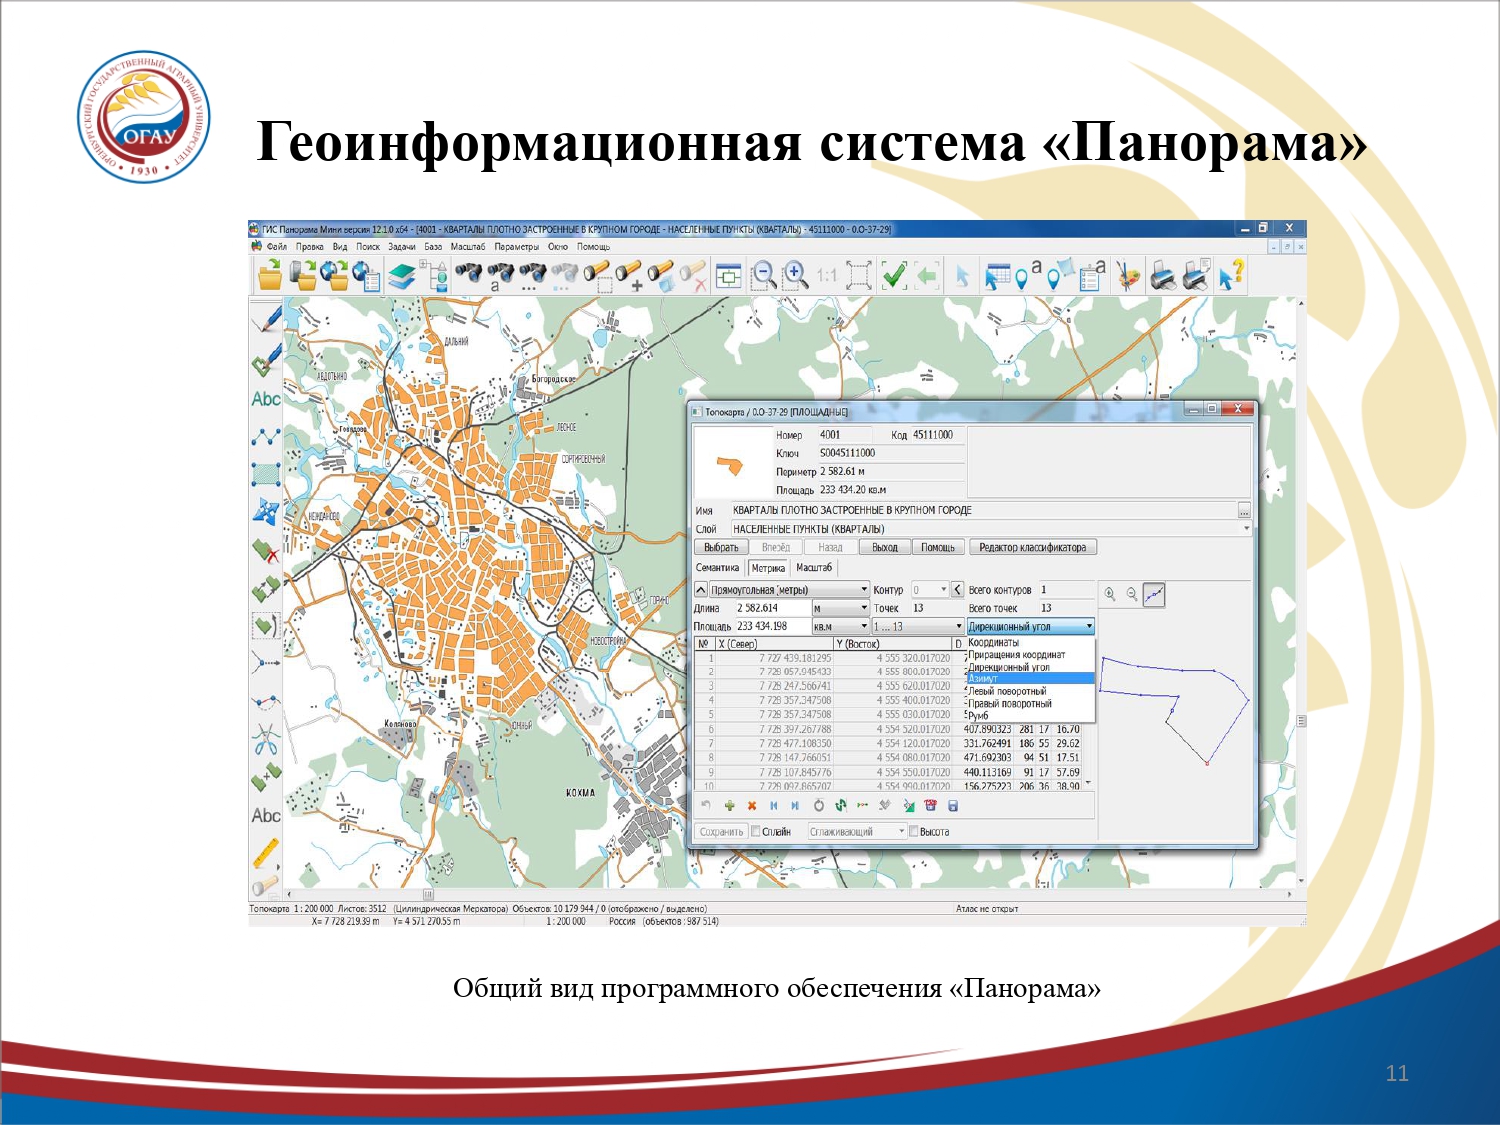The height and width of the screenshot is (1125, 1500).
Task: Enable the Сплайн checkbox
Action: click(756, 831)
